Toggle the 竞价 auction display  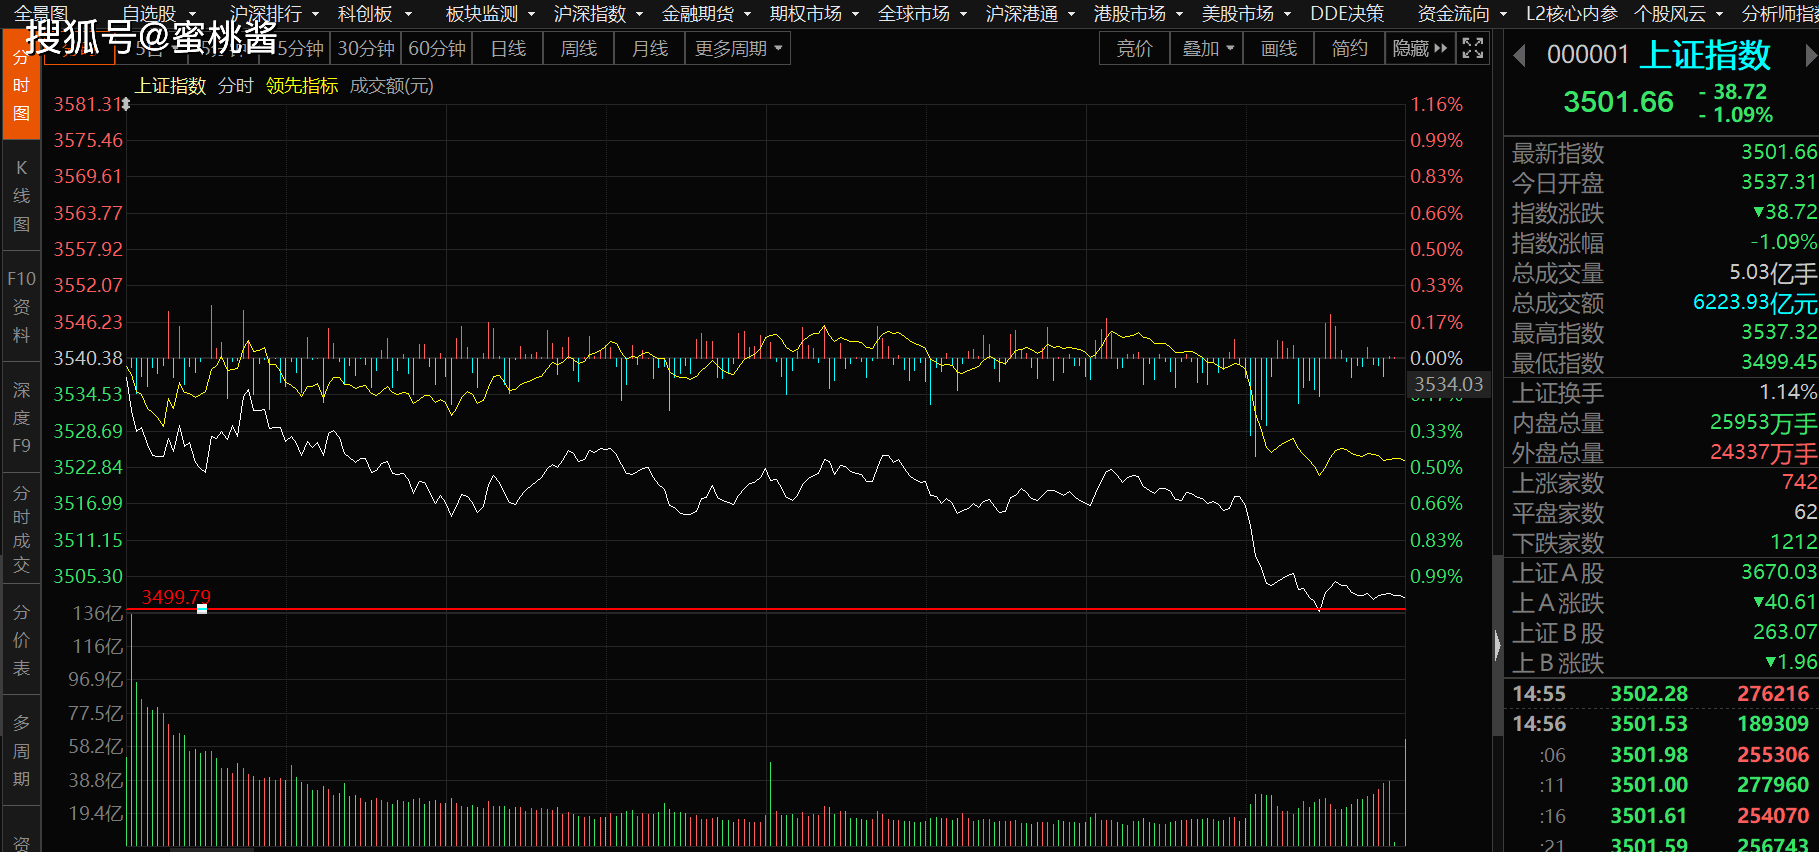[1135, 48]
